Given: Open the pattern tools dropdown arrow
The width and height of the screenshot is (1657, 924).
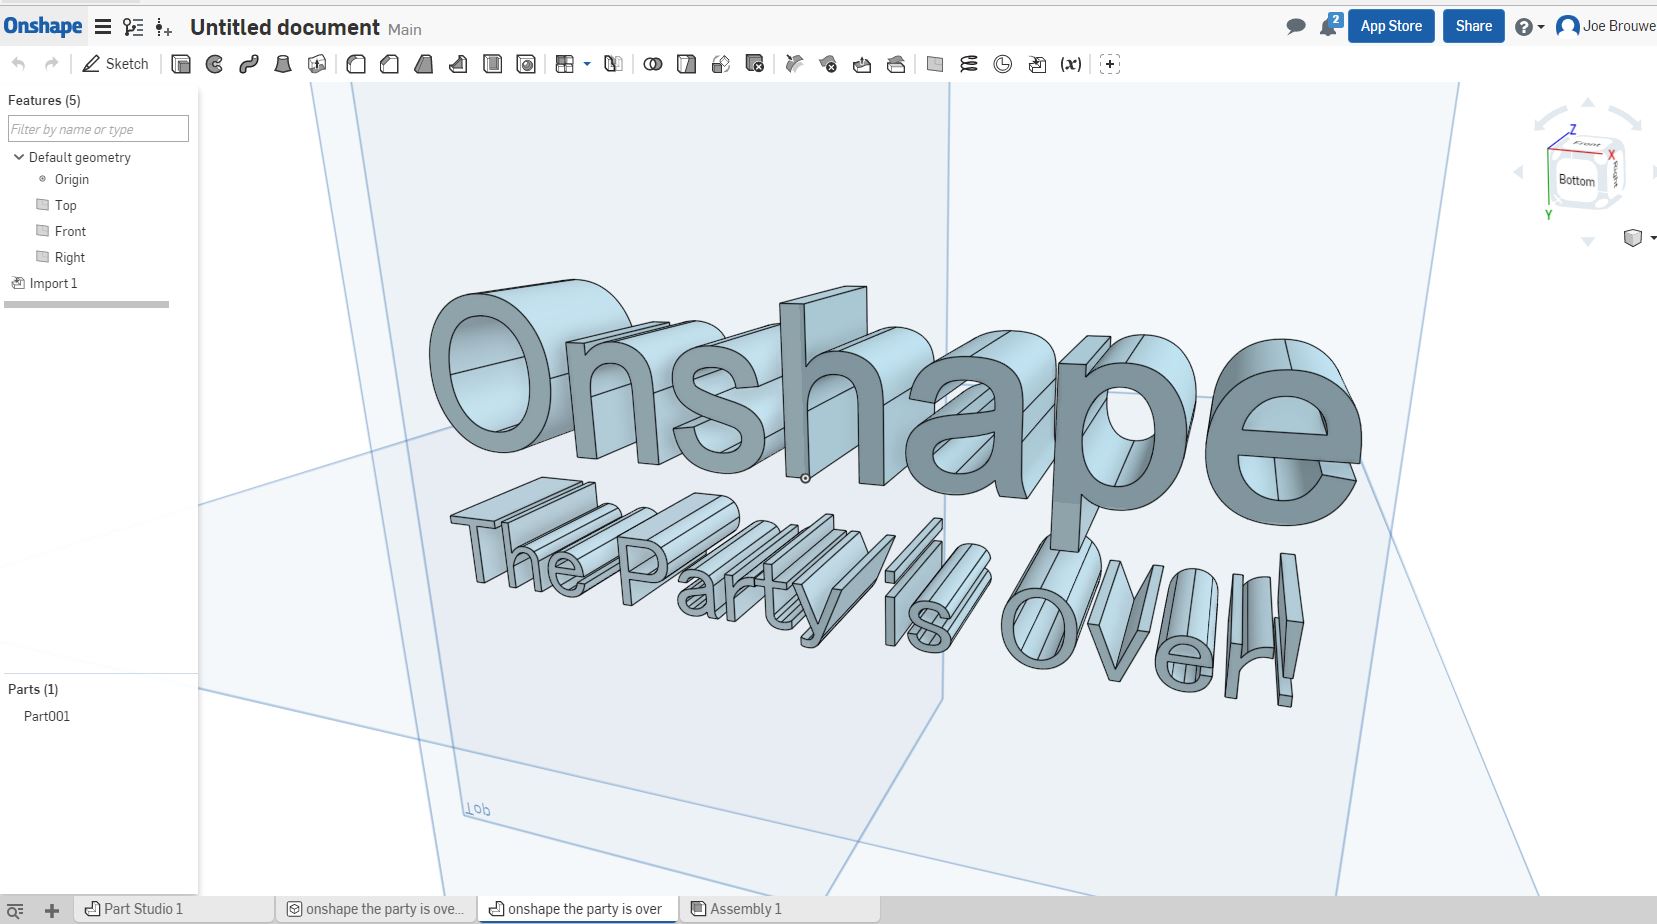Looking at the screenshot, I should click(587, 64).
